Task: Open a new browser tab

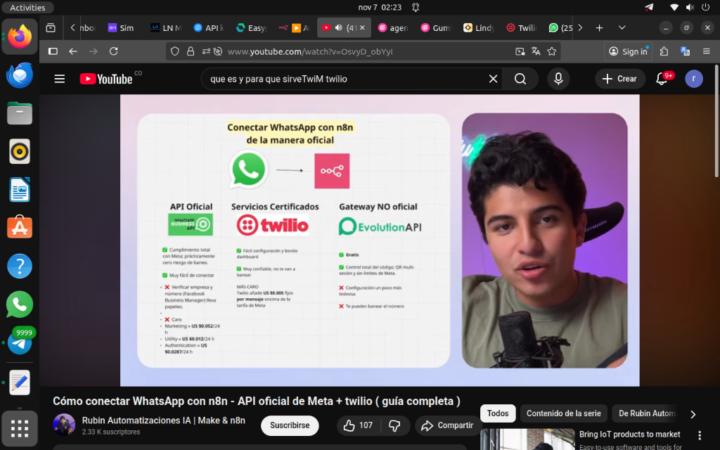Action: click(x=599, y=28)
